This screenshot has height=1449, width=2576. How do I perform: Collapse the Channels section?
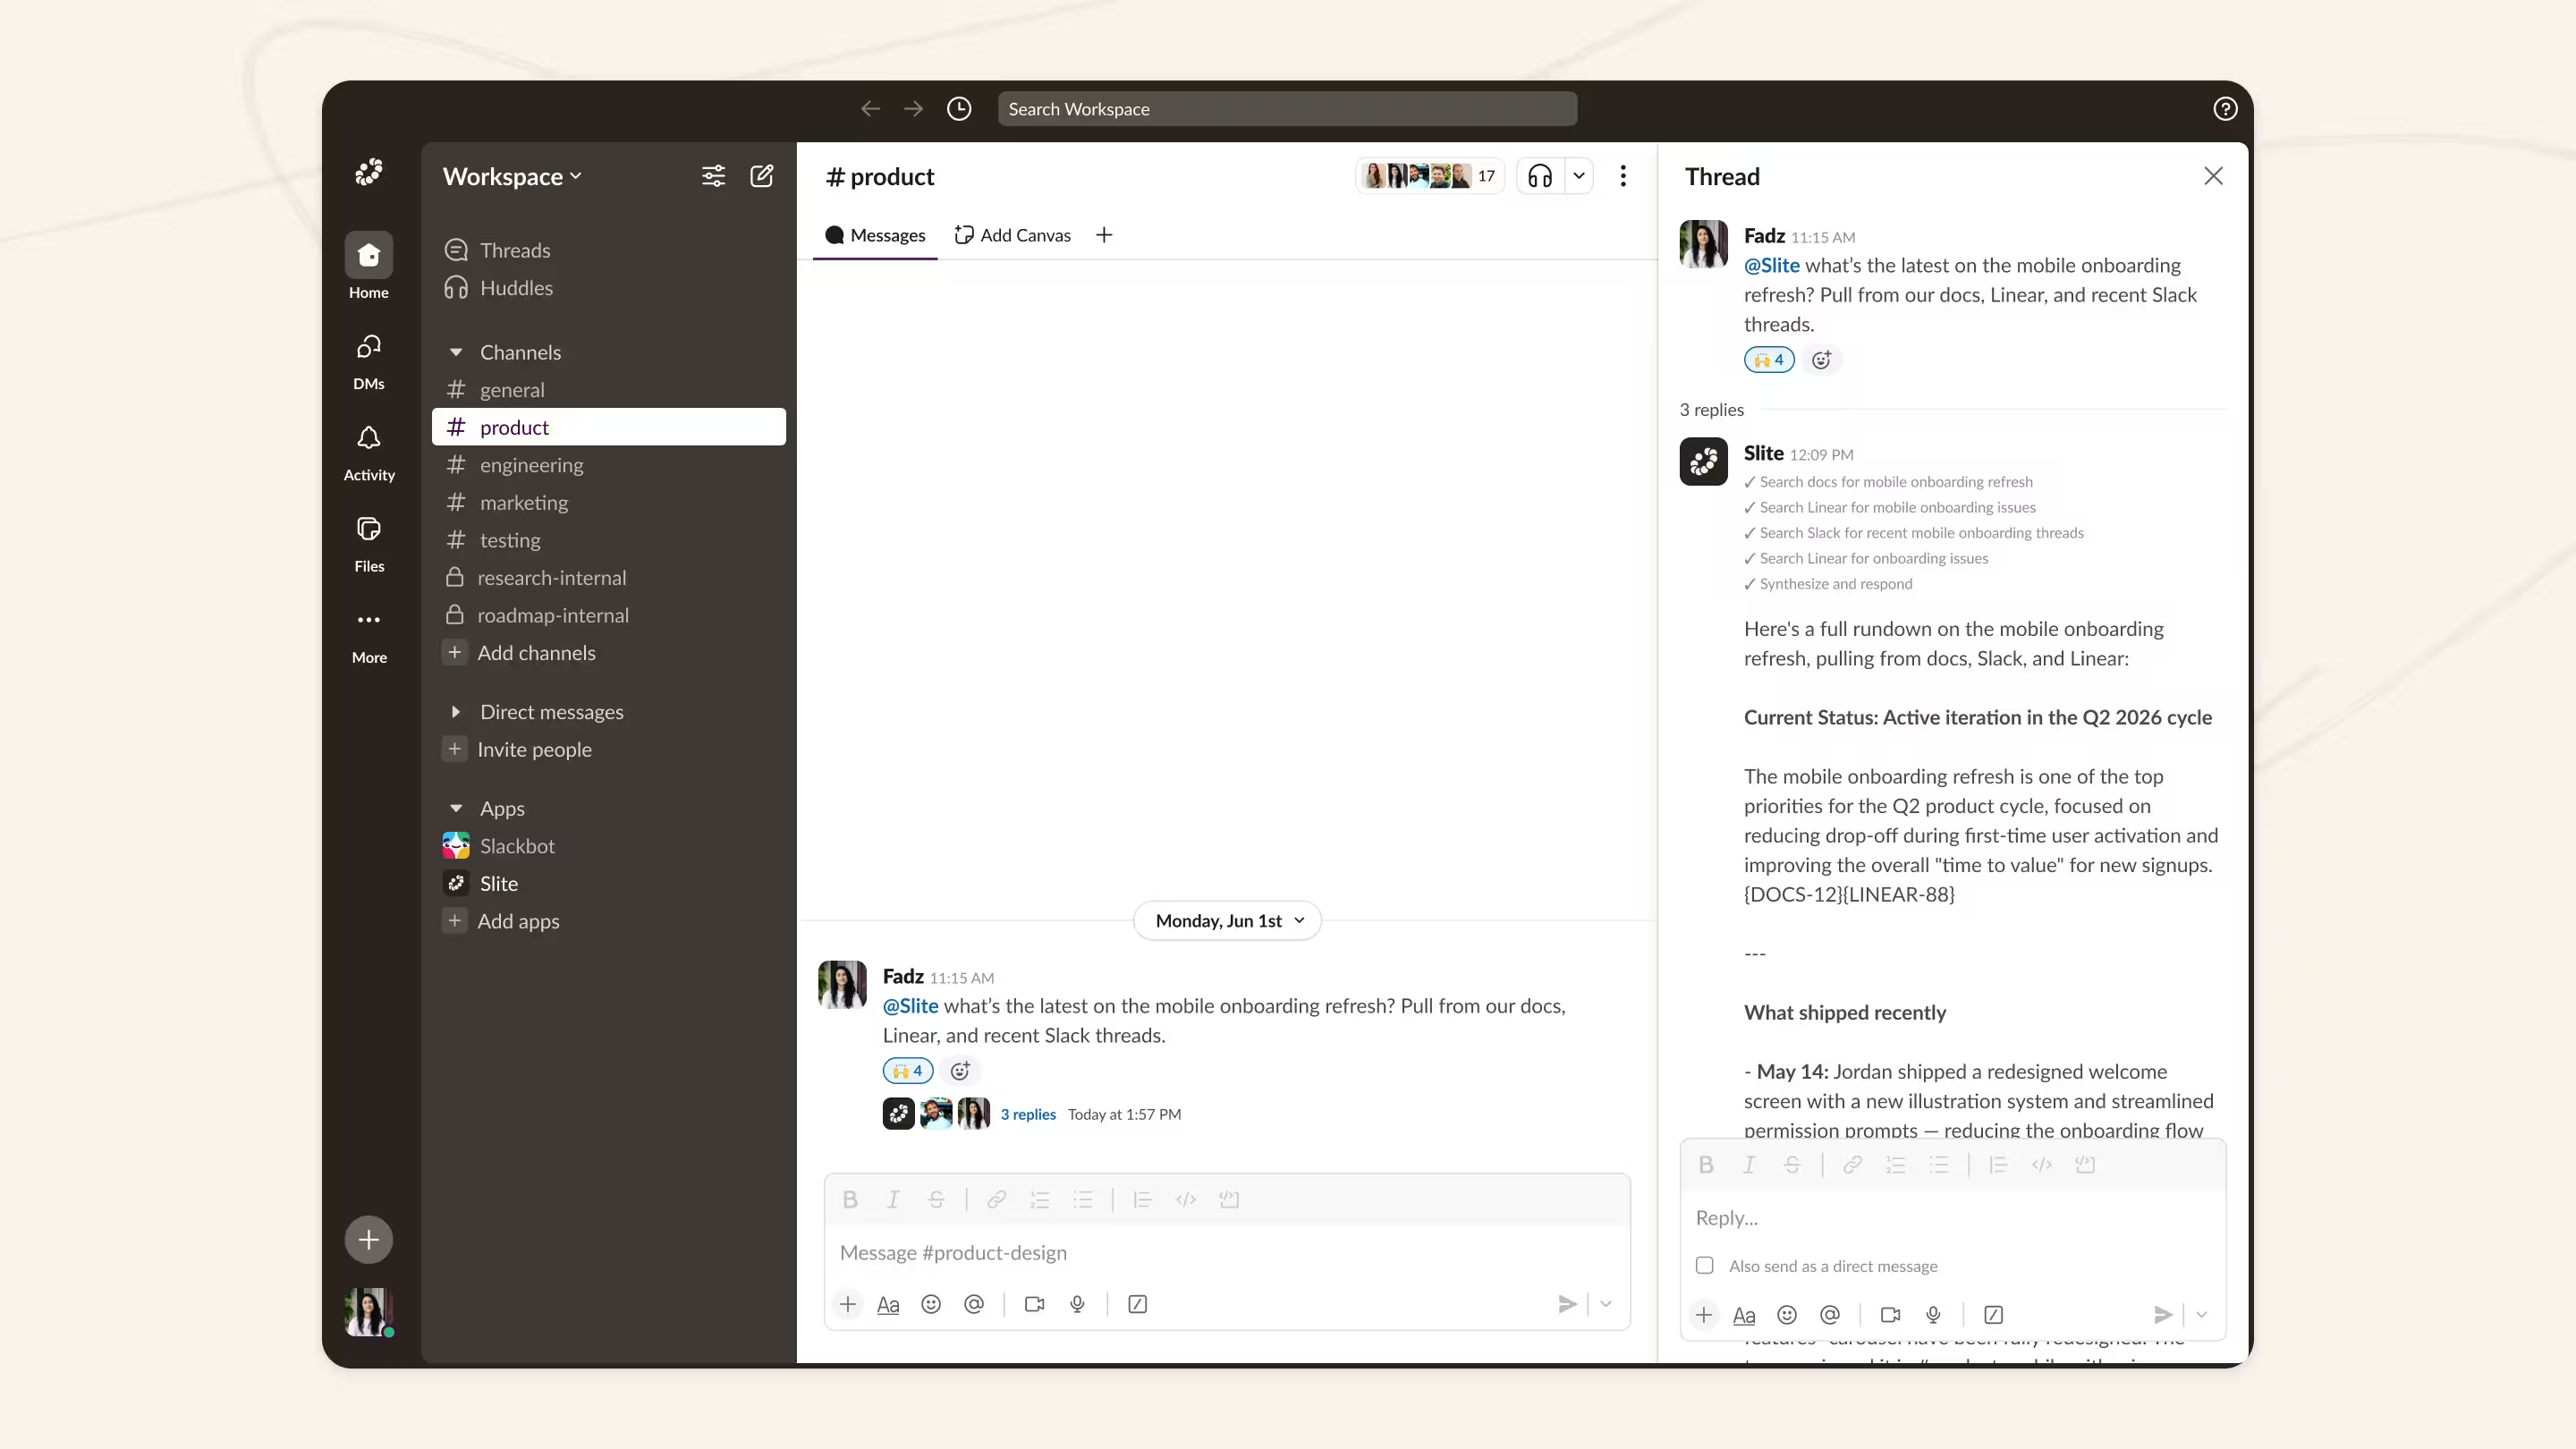pyautogui.click(x=456, y=352)
